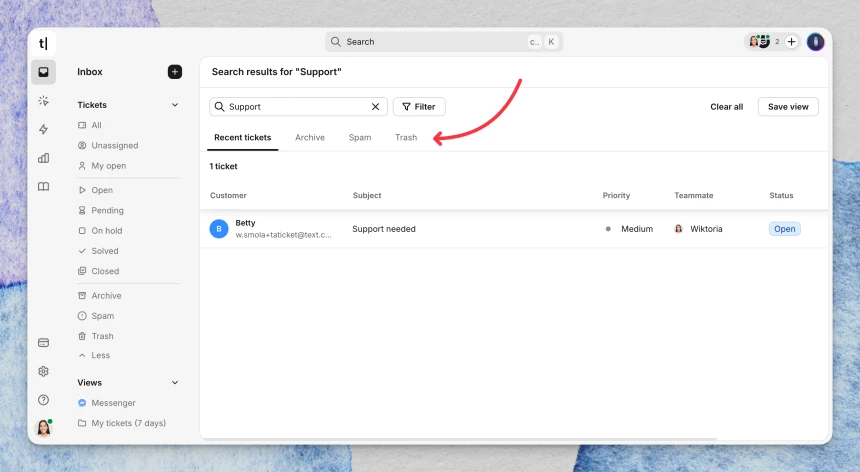Viewport: 860px width, 472px height.
Task: Open the lightning bolt automations icon
Action: coord(43,129)
